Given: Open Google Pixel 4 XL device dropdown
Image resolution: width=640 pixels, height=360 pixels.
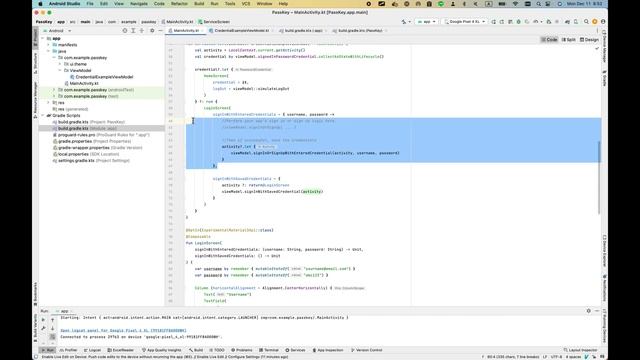Looking at the screenshot, I should [x=465, y=22].
